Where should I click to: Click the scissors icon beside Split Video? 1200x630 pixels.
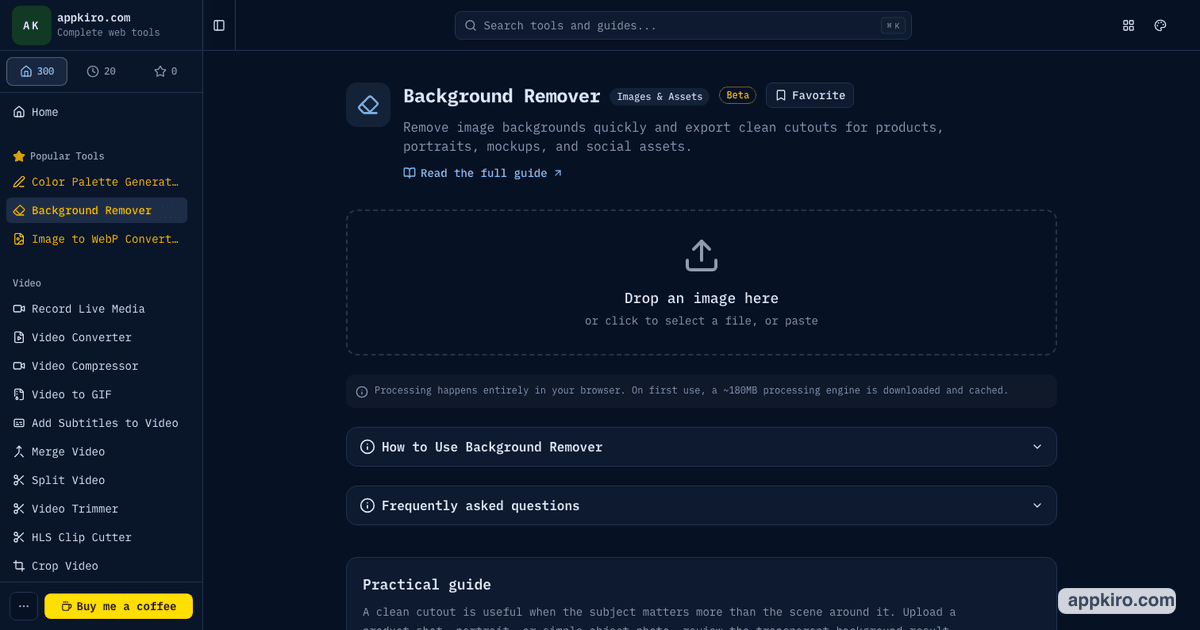(x=19, y=480)
